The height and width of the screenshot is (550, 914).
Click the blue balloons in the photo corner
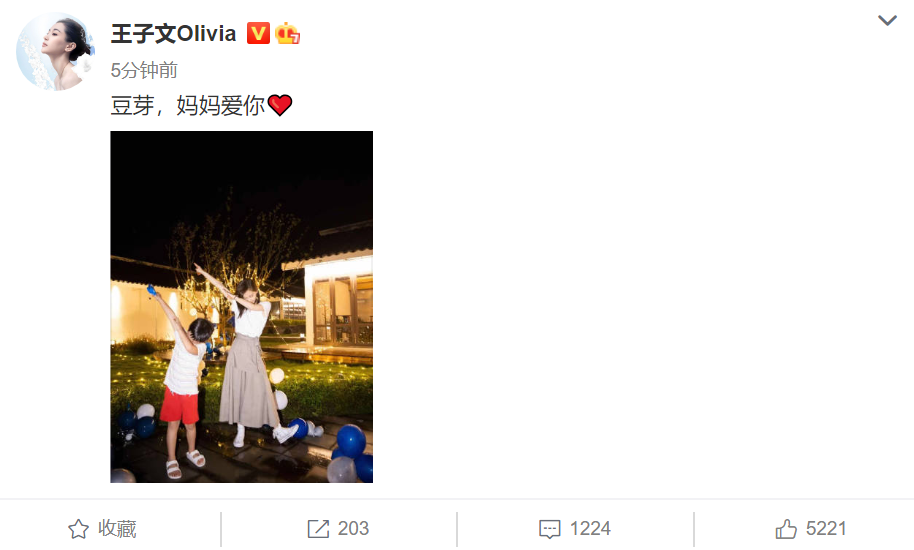pos(352,454)
